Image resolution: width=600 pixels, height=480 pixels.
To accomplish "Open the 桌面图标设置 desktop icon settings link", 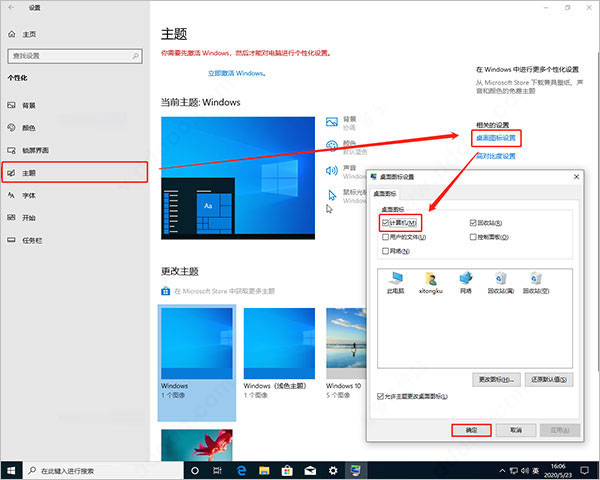I will [496, 138].
